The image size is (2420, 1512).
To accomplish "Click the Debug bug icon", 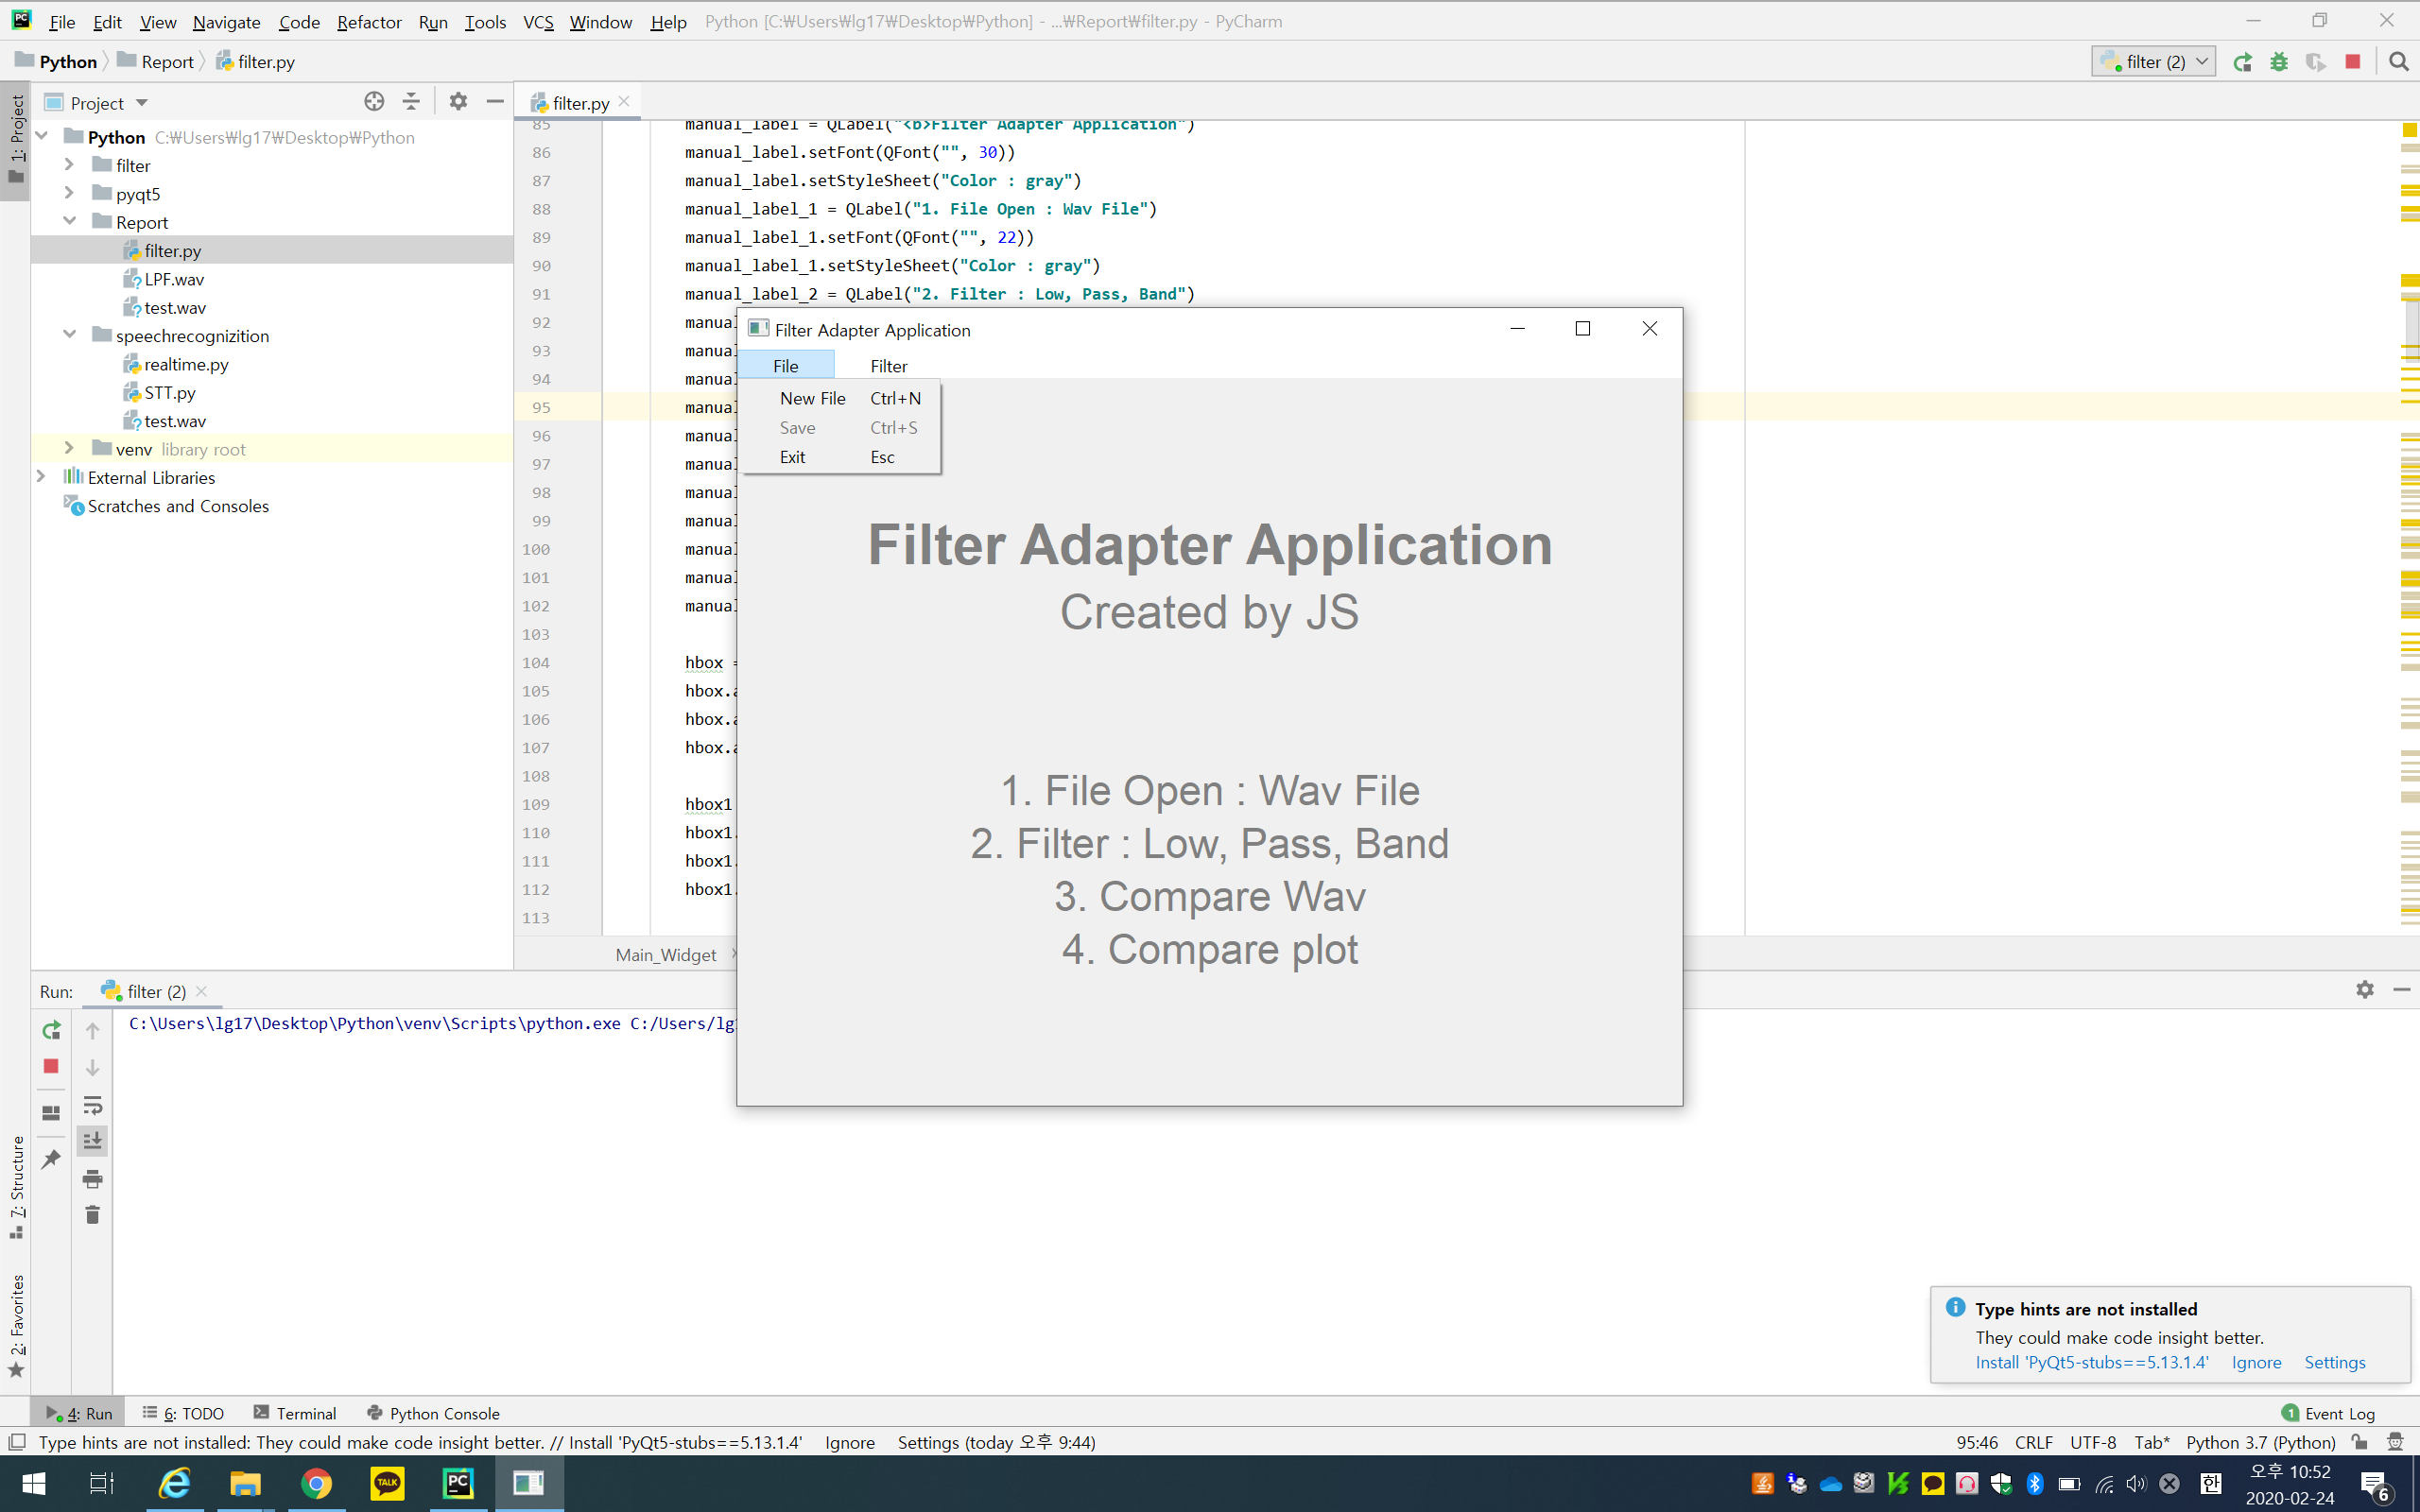I will click(2279, 62).
